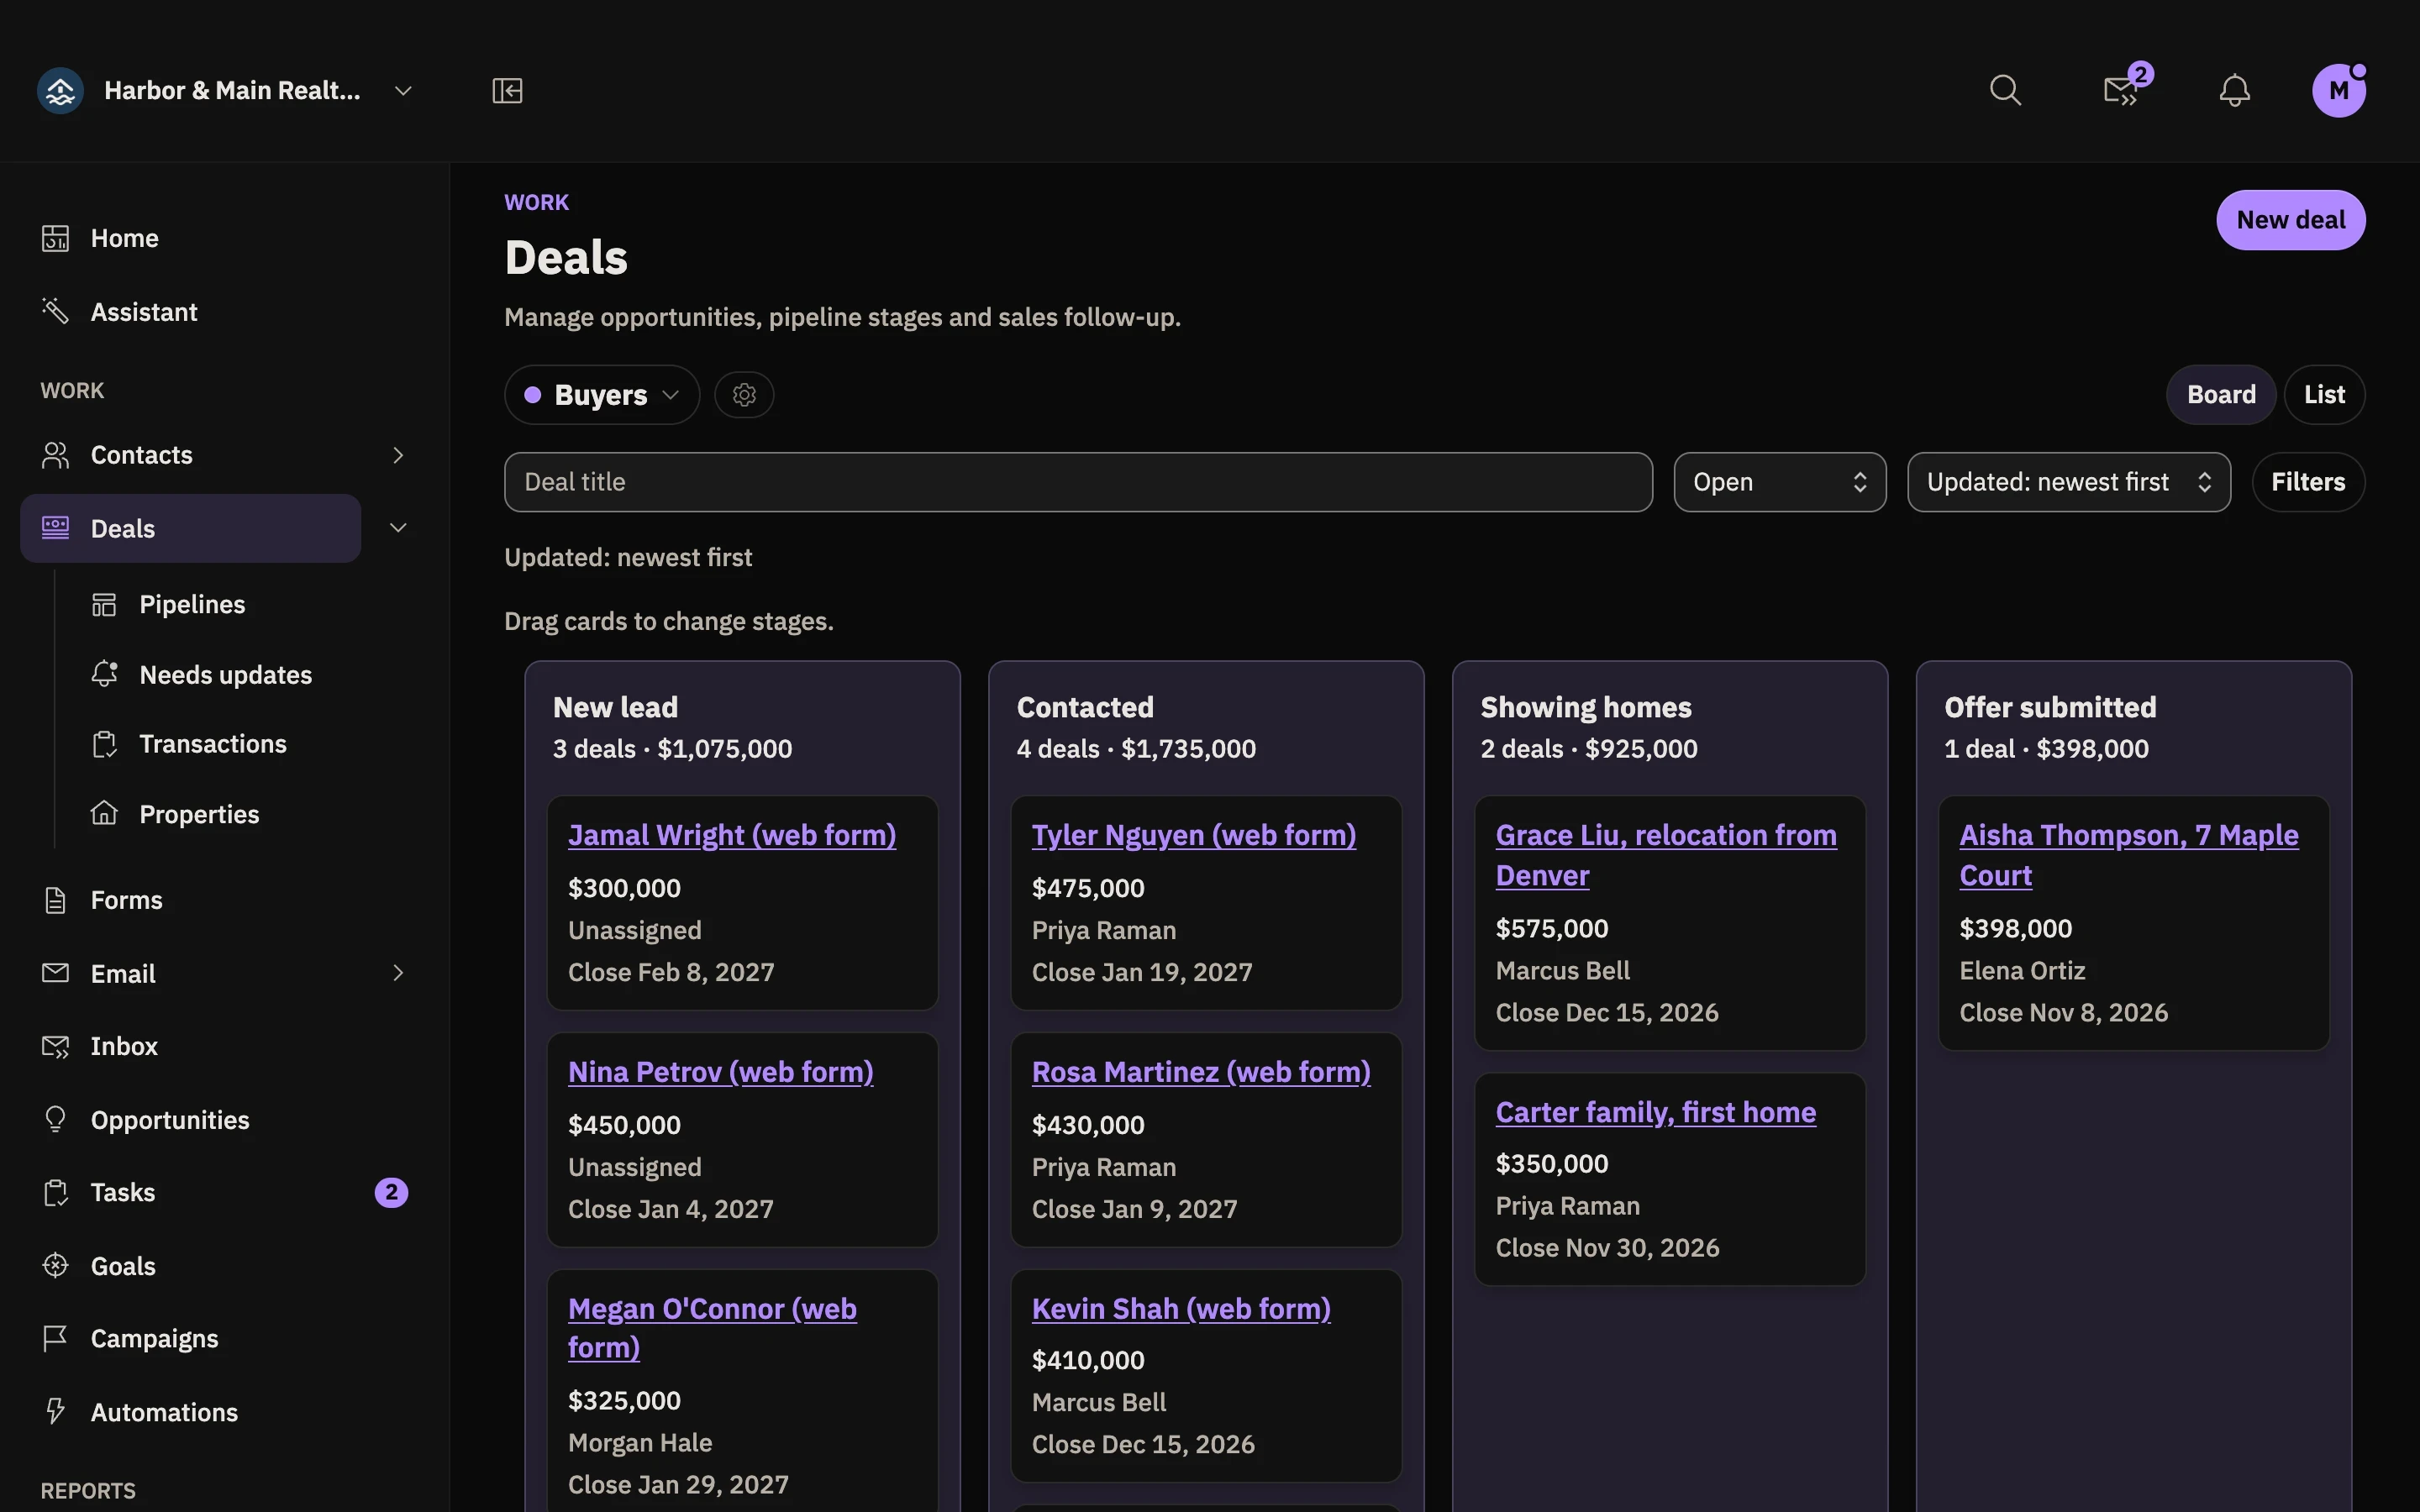Collapse the Deals submenu chevron
The image size is (2420, 1512).
coord(398,528)
